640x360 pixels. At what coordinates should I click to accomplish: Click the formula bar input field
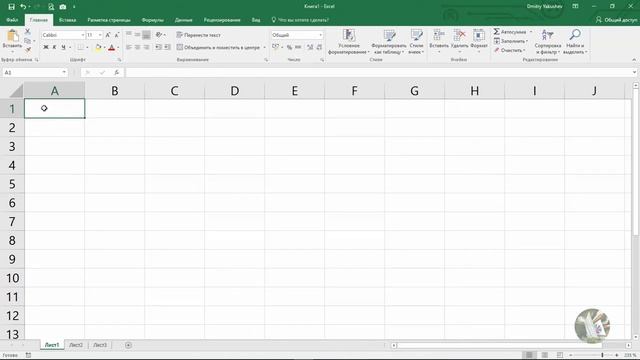[378, 72]
